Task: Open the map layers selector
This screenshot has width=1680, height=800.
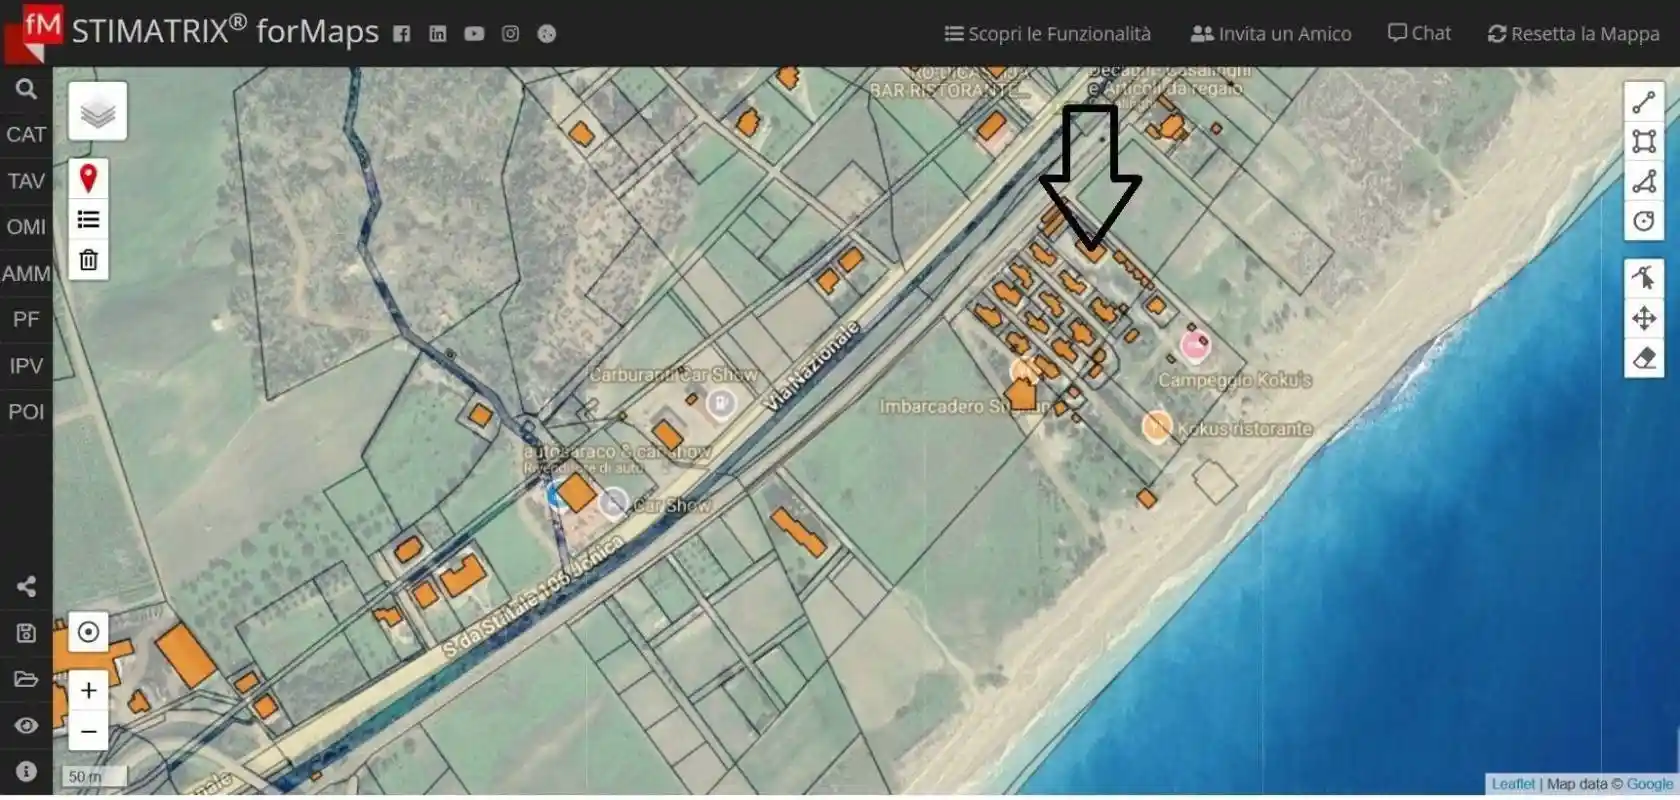Action: [97, 112]
